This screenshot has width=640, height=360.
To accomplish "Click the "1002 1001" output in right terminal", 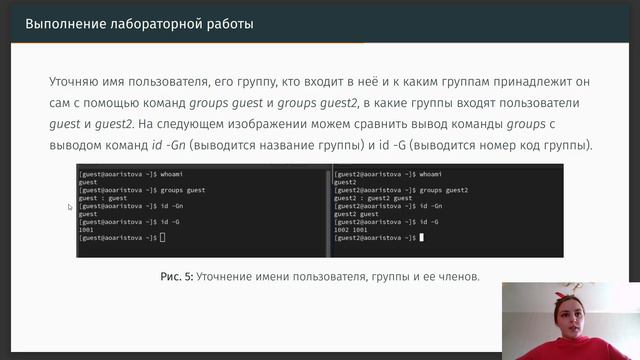I will [350, 230].
